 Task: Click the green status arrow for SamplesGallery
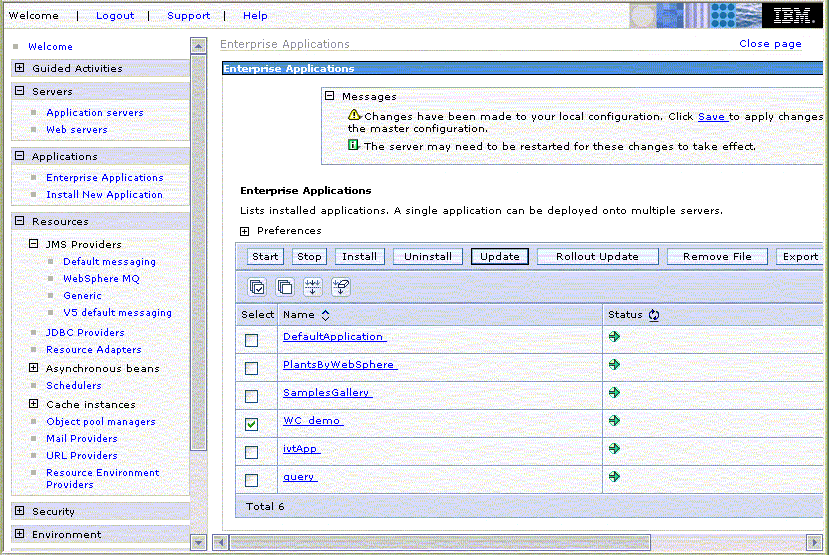(614, 393)
